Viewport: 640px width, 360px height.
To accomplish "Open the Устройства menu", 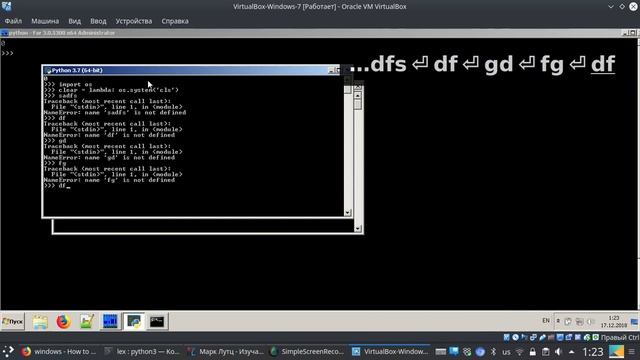I will click(133, 21).
